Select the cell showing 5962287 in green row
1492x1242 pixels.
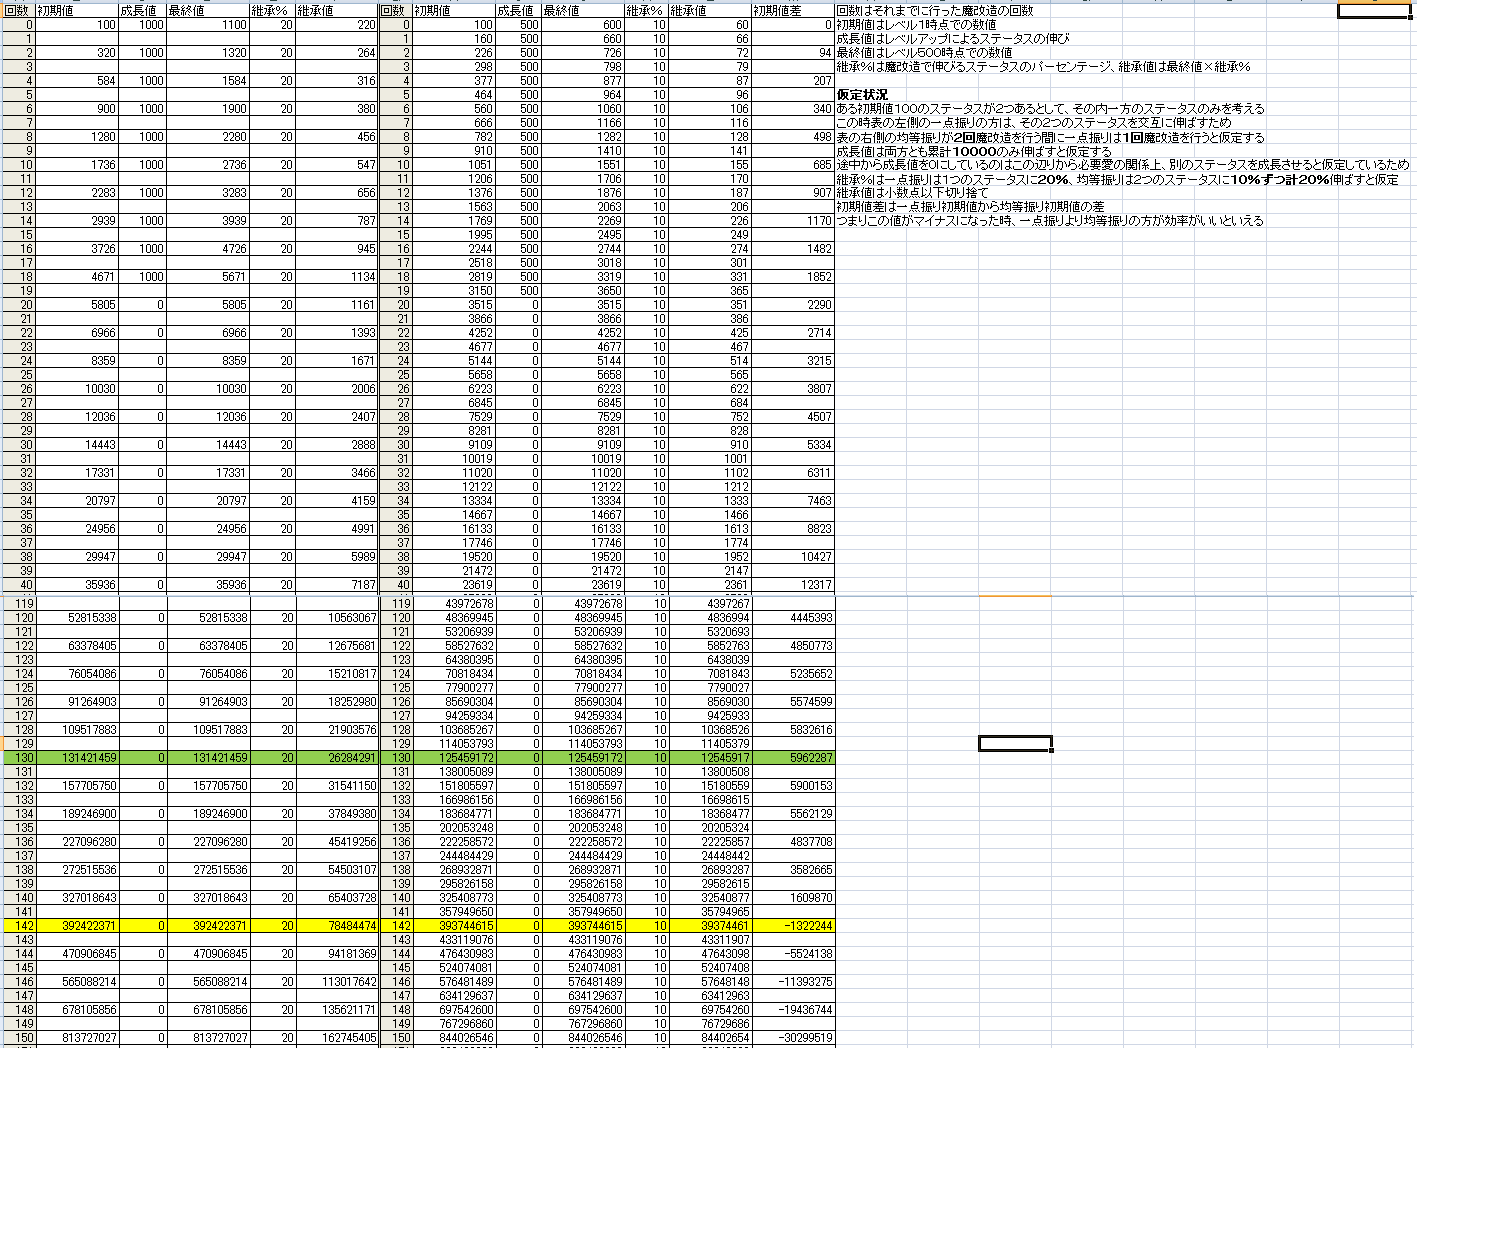[792, 758]
